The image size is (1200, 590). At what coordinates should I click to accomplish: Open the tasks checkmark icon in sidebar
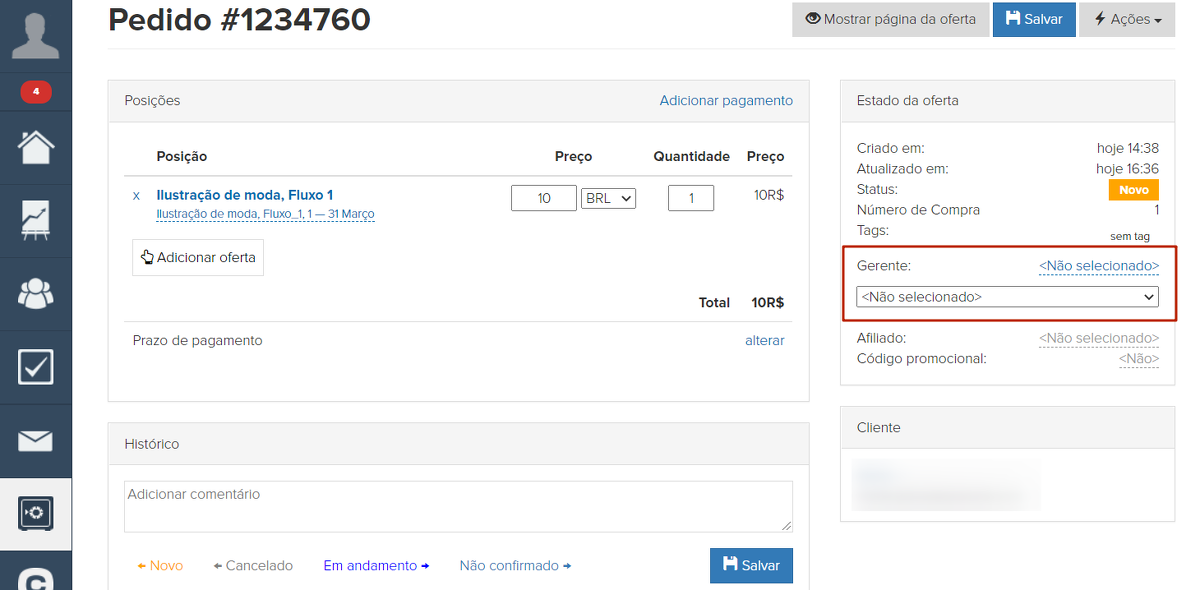[x=35, y=367]
